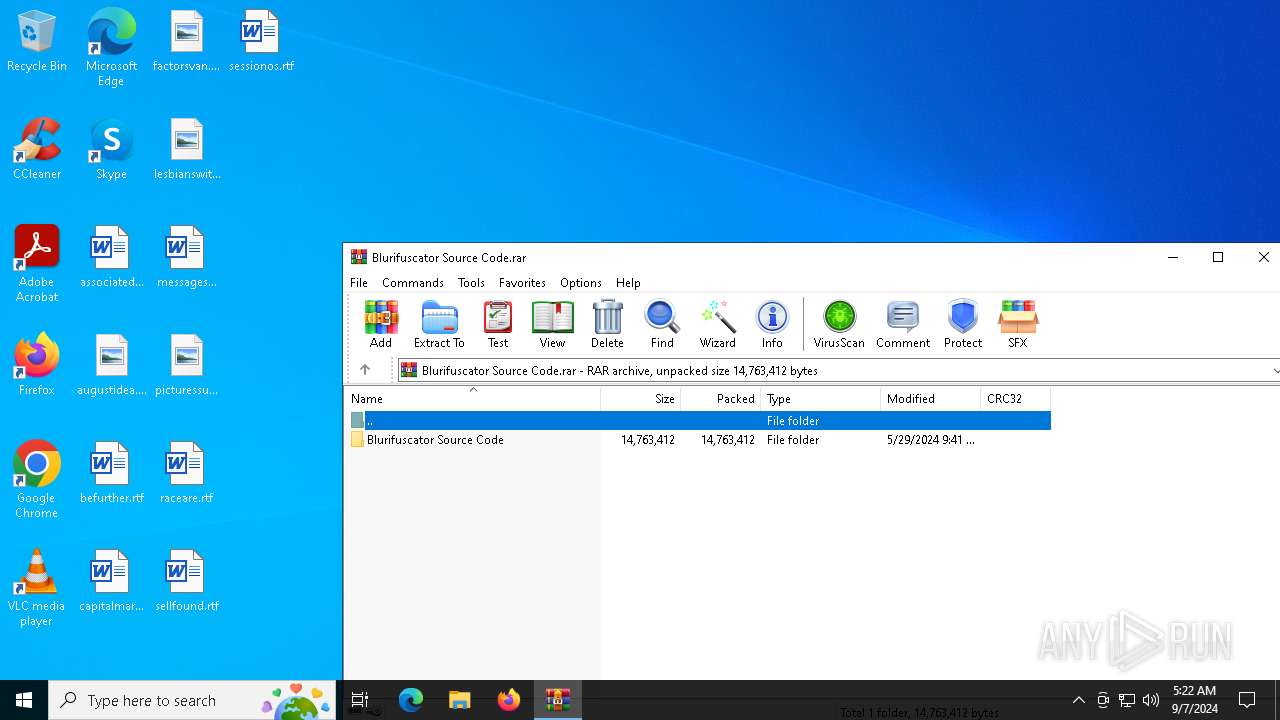Image resolution: width=1280 pixels, height=720 pixels.
Task: Select Firefox desktop shortcut
Action: point(37,366)
